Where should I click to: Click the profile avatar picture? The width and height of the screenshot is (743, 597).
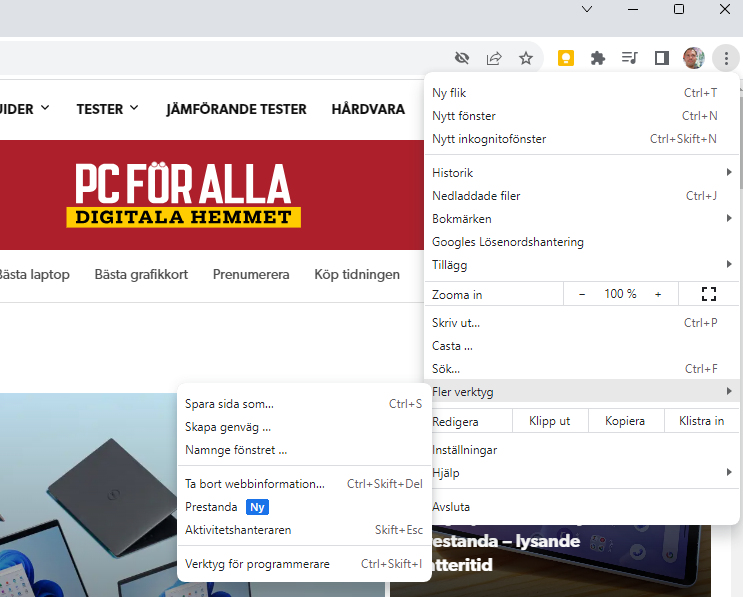point(694,58)
